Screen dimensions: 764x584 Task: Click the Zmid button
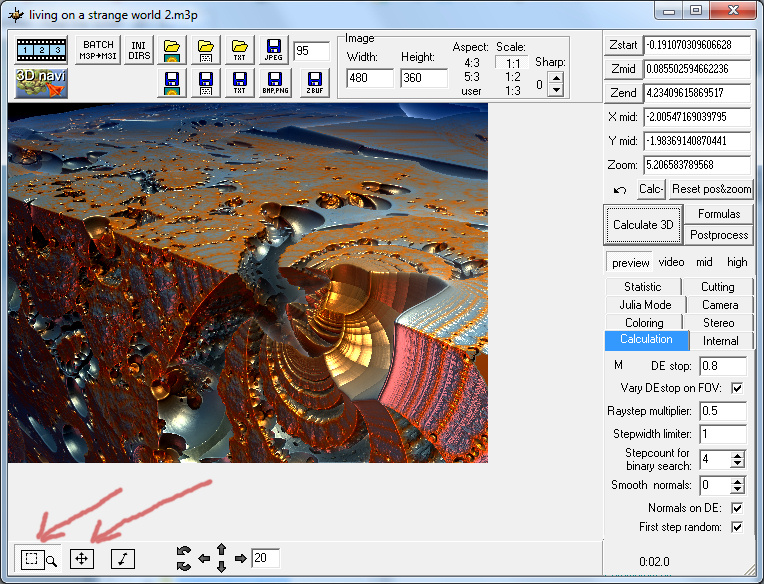[623, 69]
